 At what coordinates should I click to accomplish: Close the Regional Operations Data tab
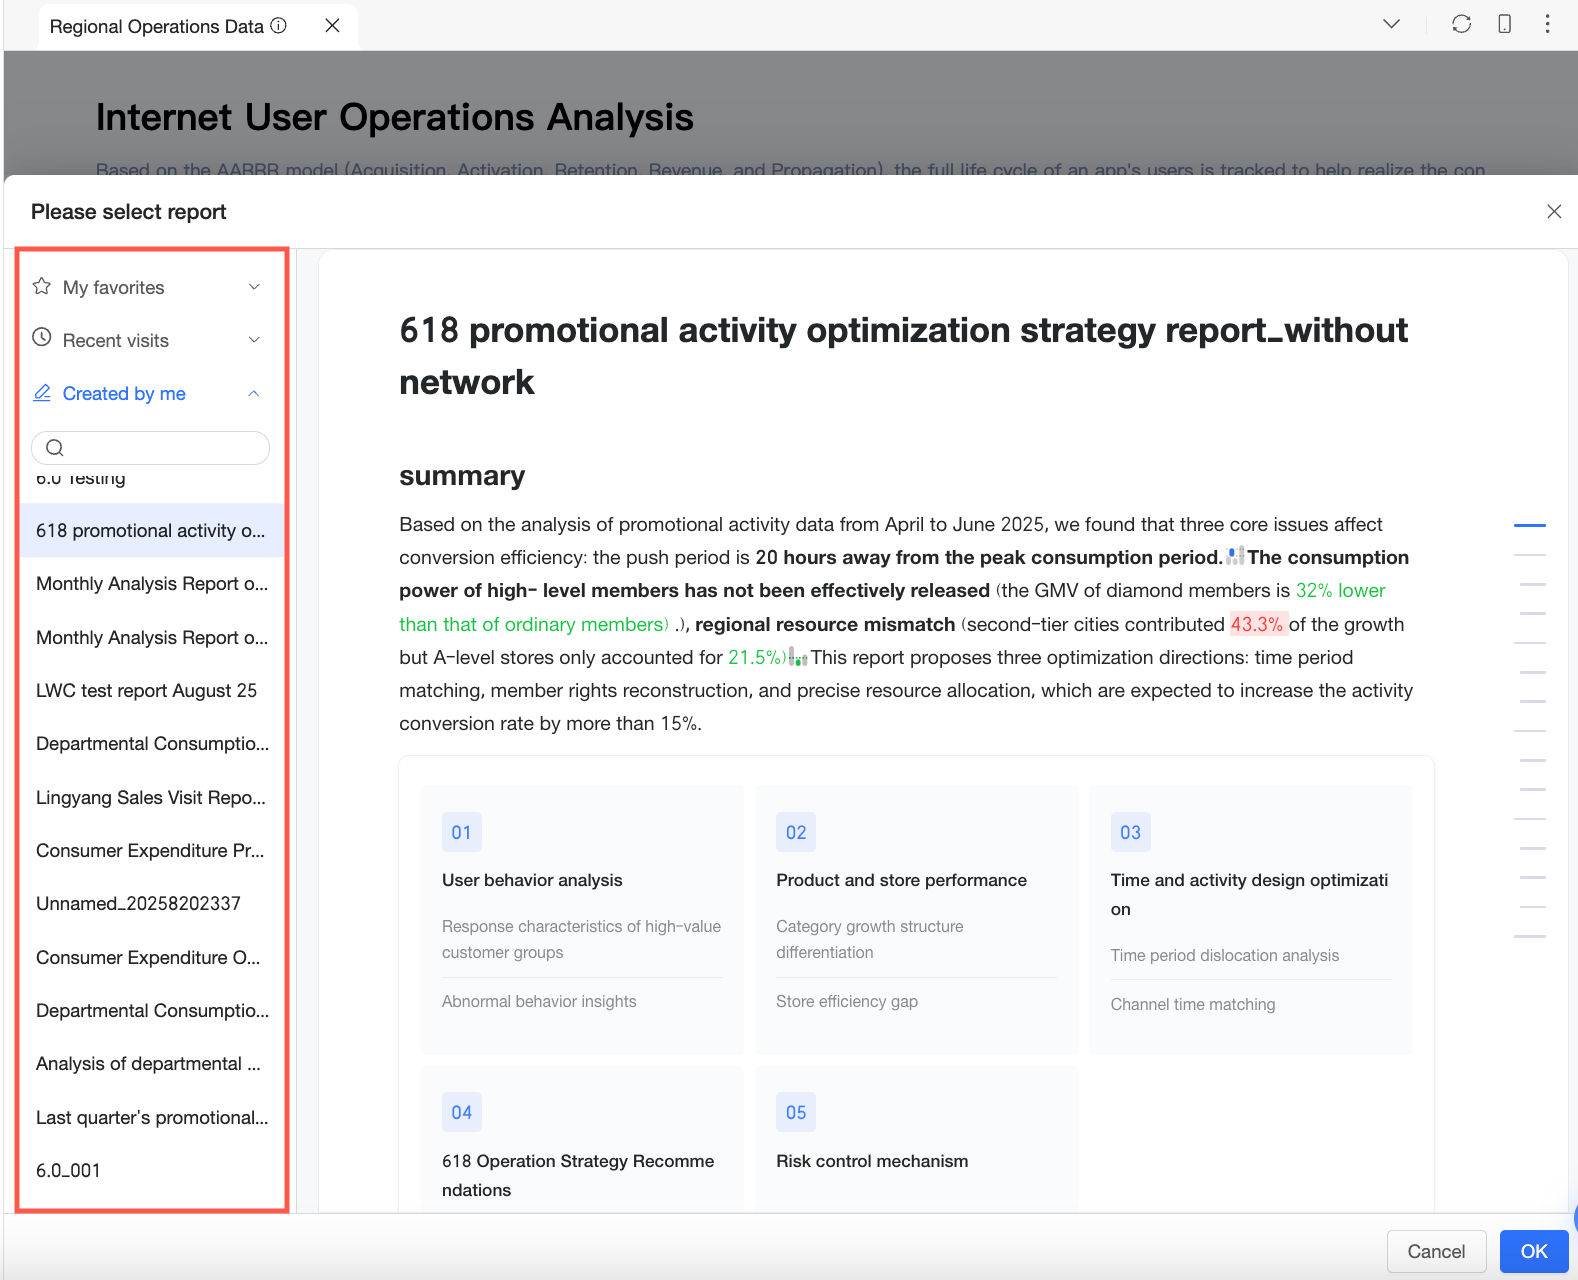(333, 26)
